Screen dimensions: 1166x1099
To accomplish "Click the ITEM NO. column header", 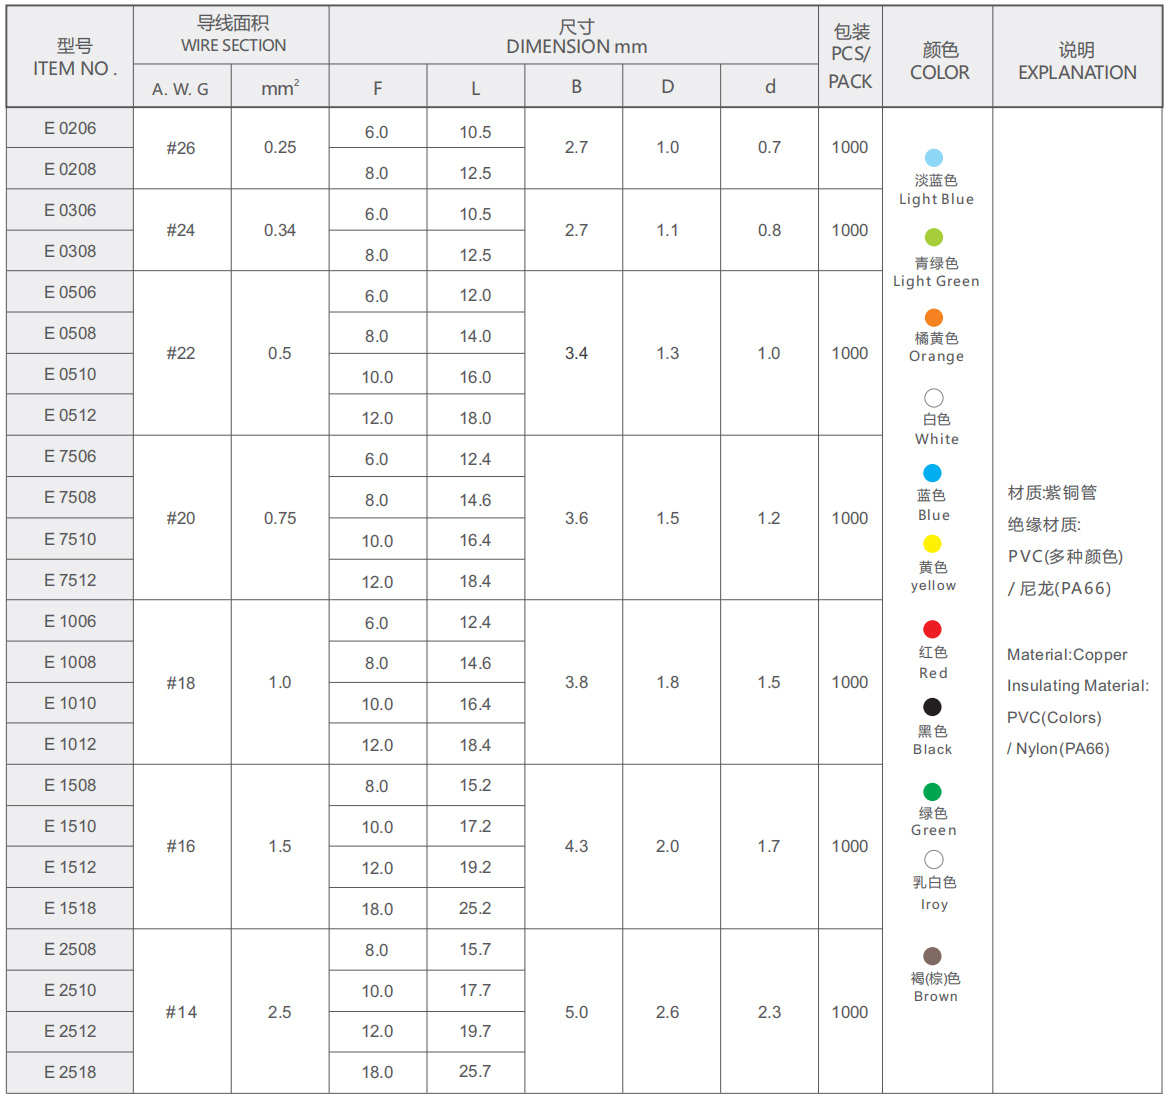I will 70,57.
